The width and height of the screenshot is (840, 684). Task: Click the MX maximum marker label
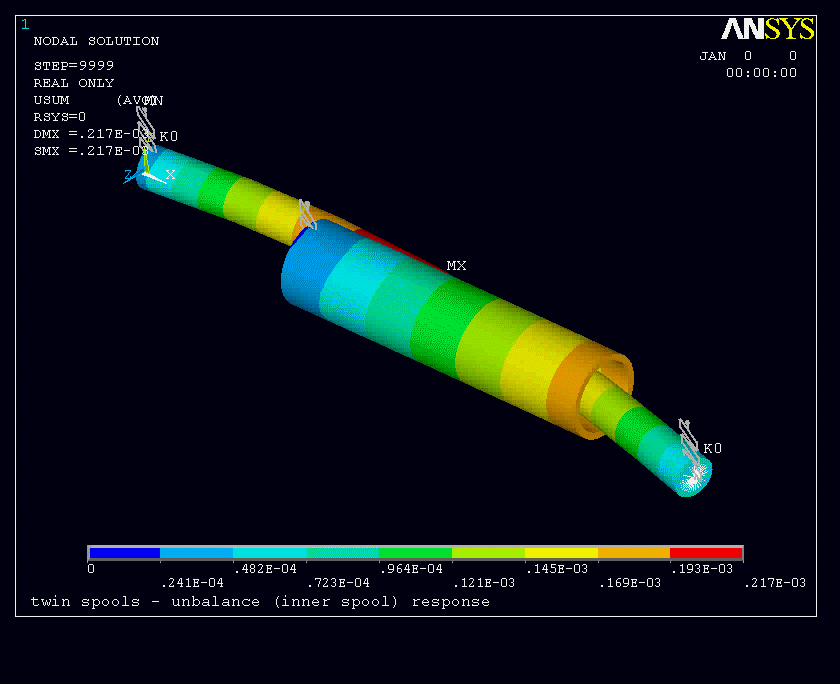pos(456,266)
